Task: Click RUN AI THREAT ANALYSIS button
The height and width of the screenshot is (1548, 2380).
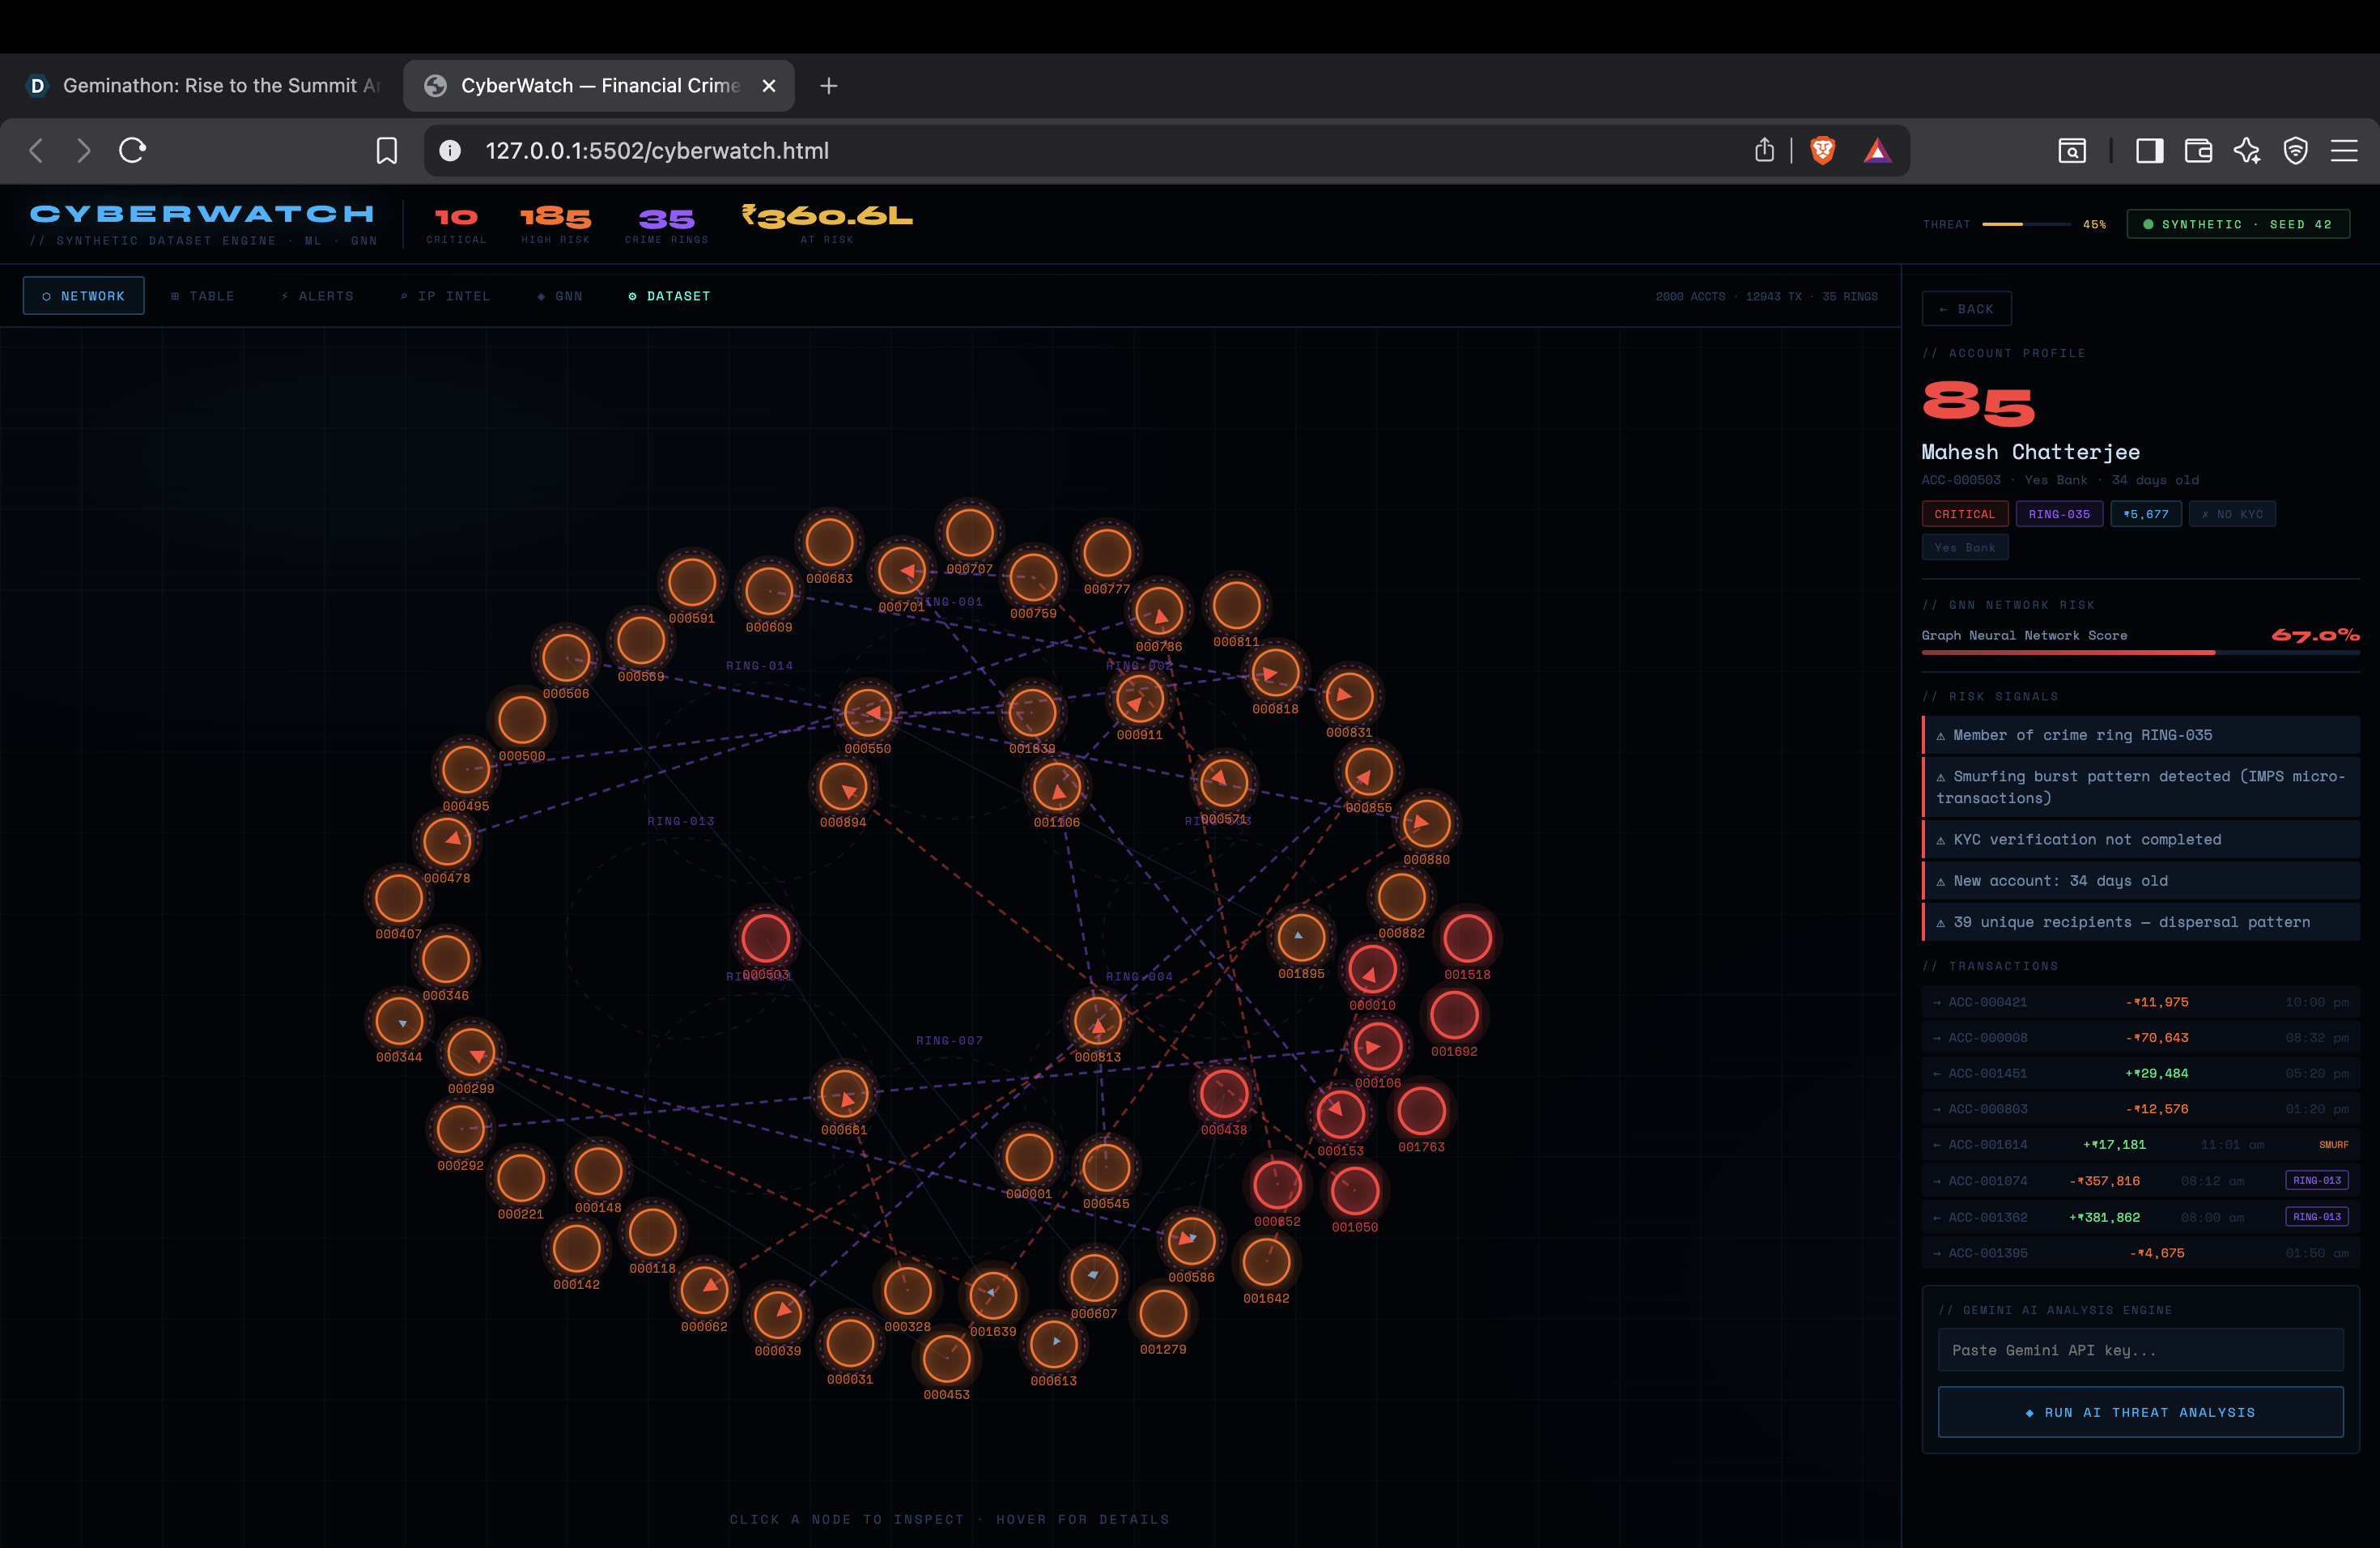Action: 2140,1412
